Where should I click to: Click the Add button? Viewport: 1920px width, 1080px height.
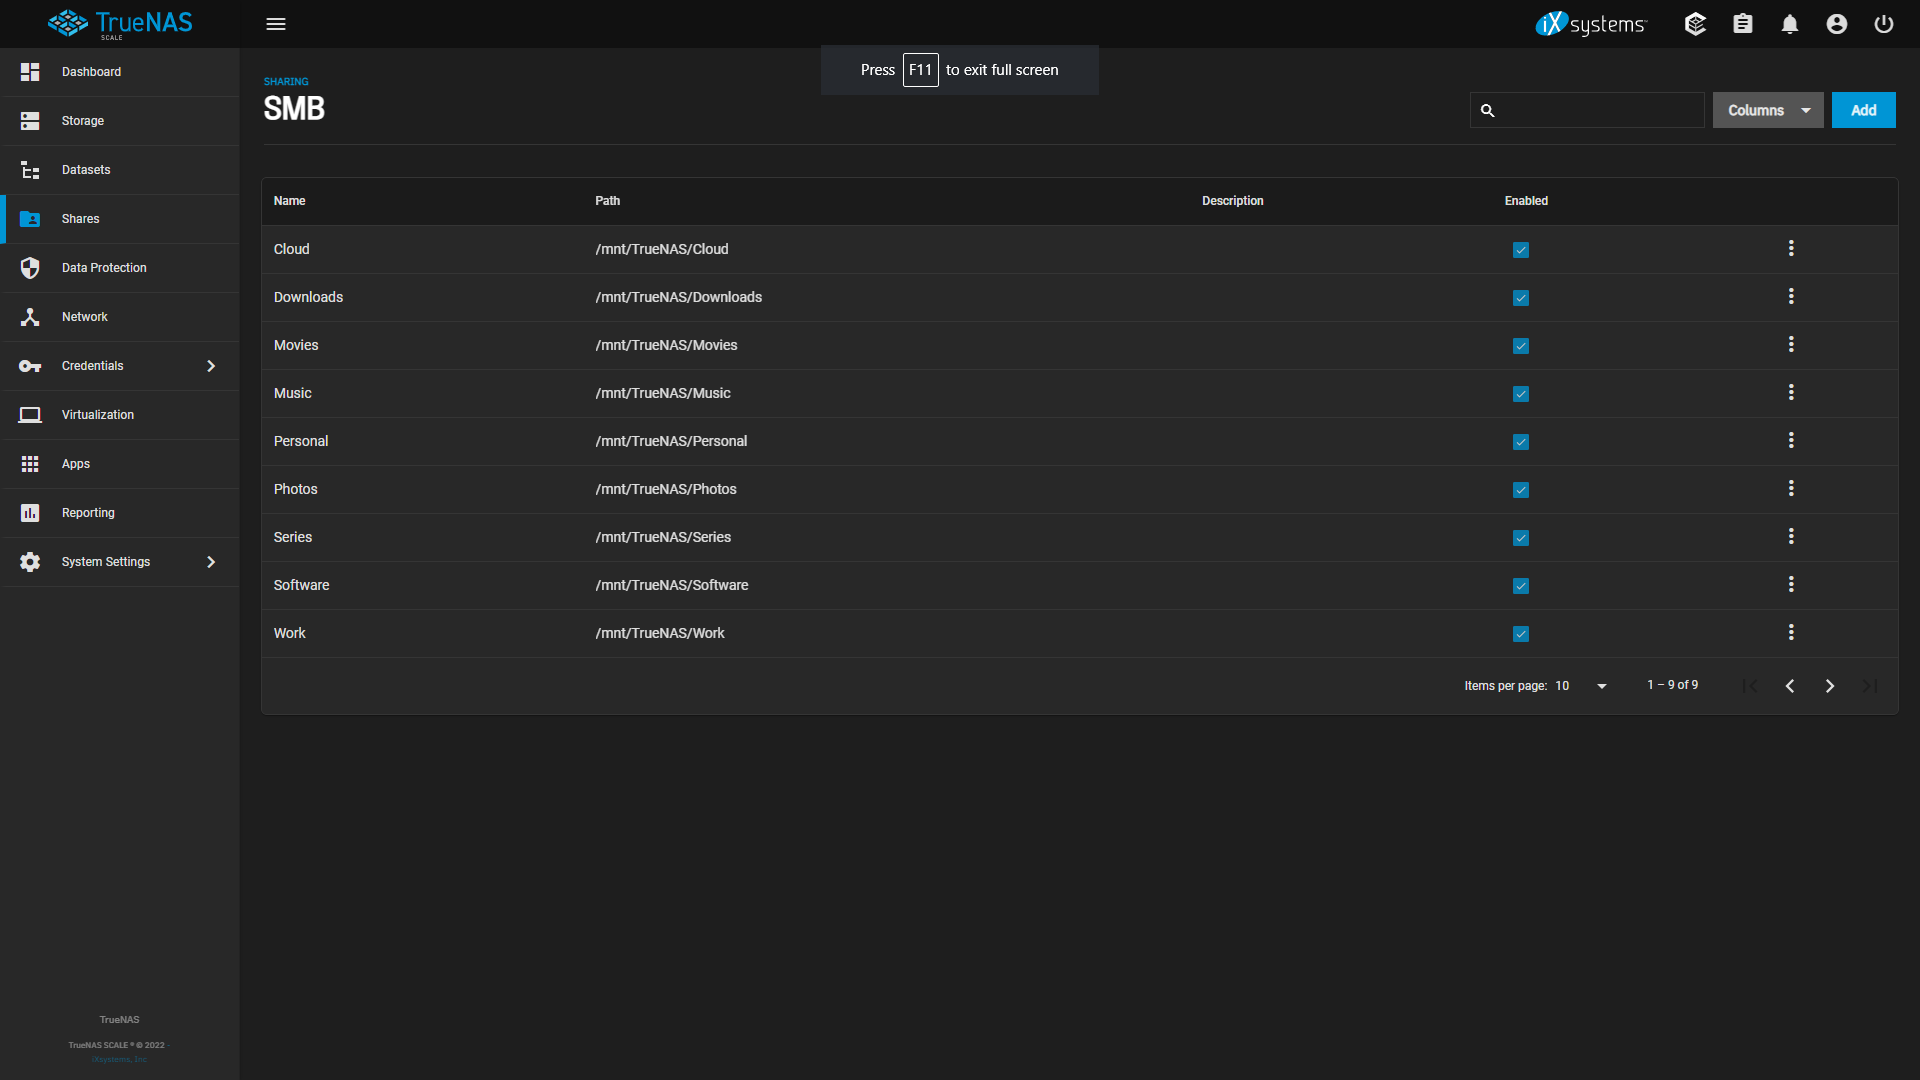[x=1863, y=110]
